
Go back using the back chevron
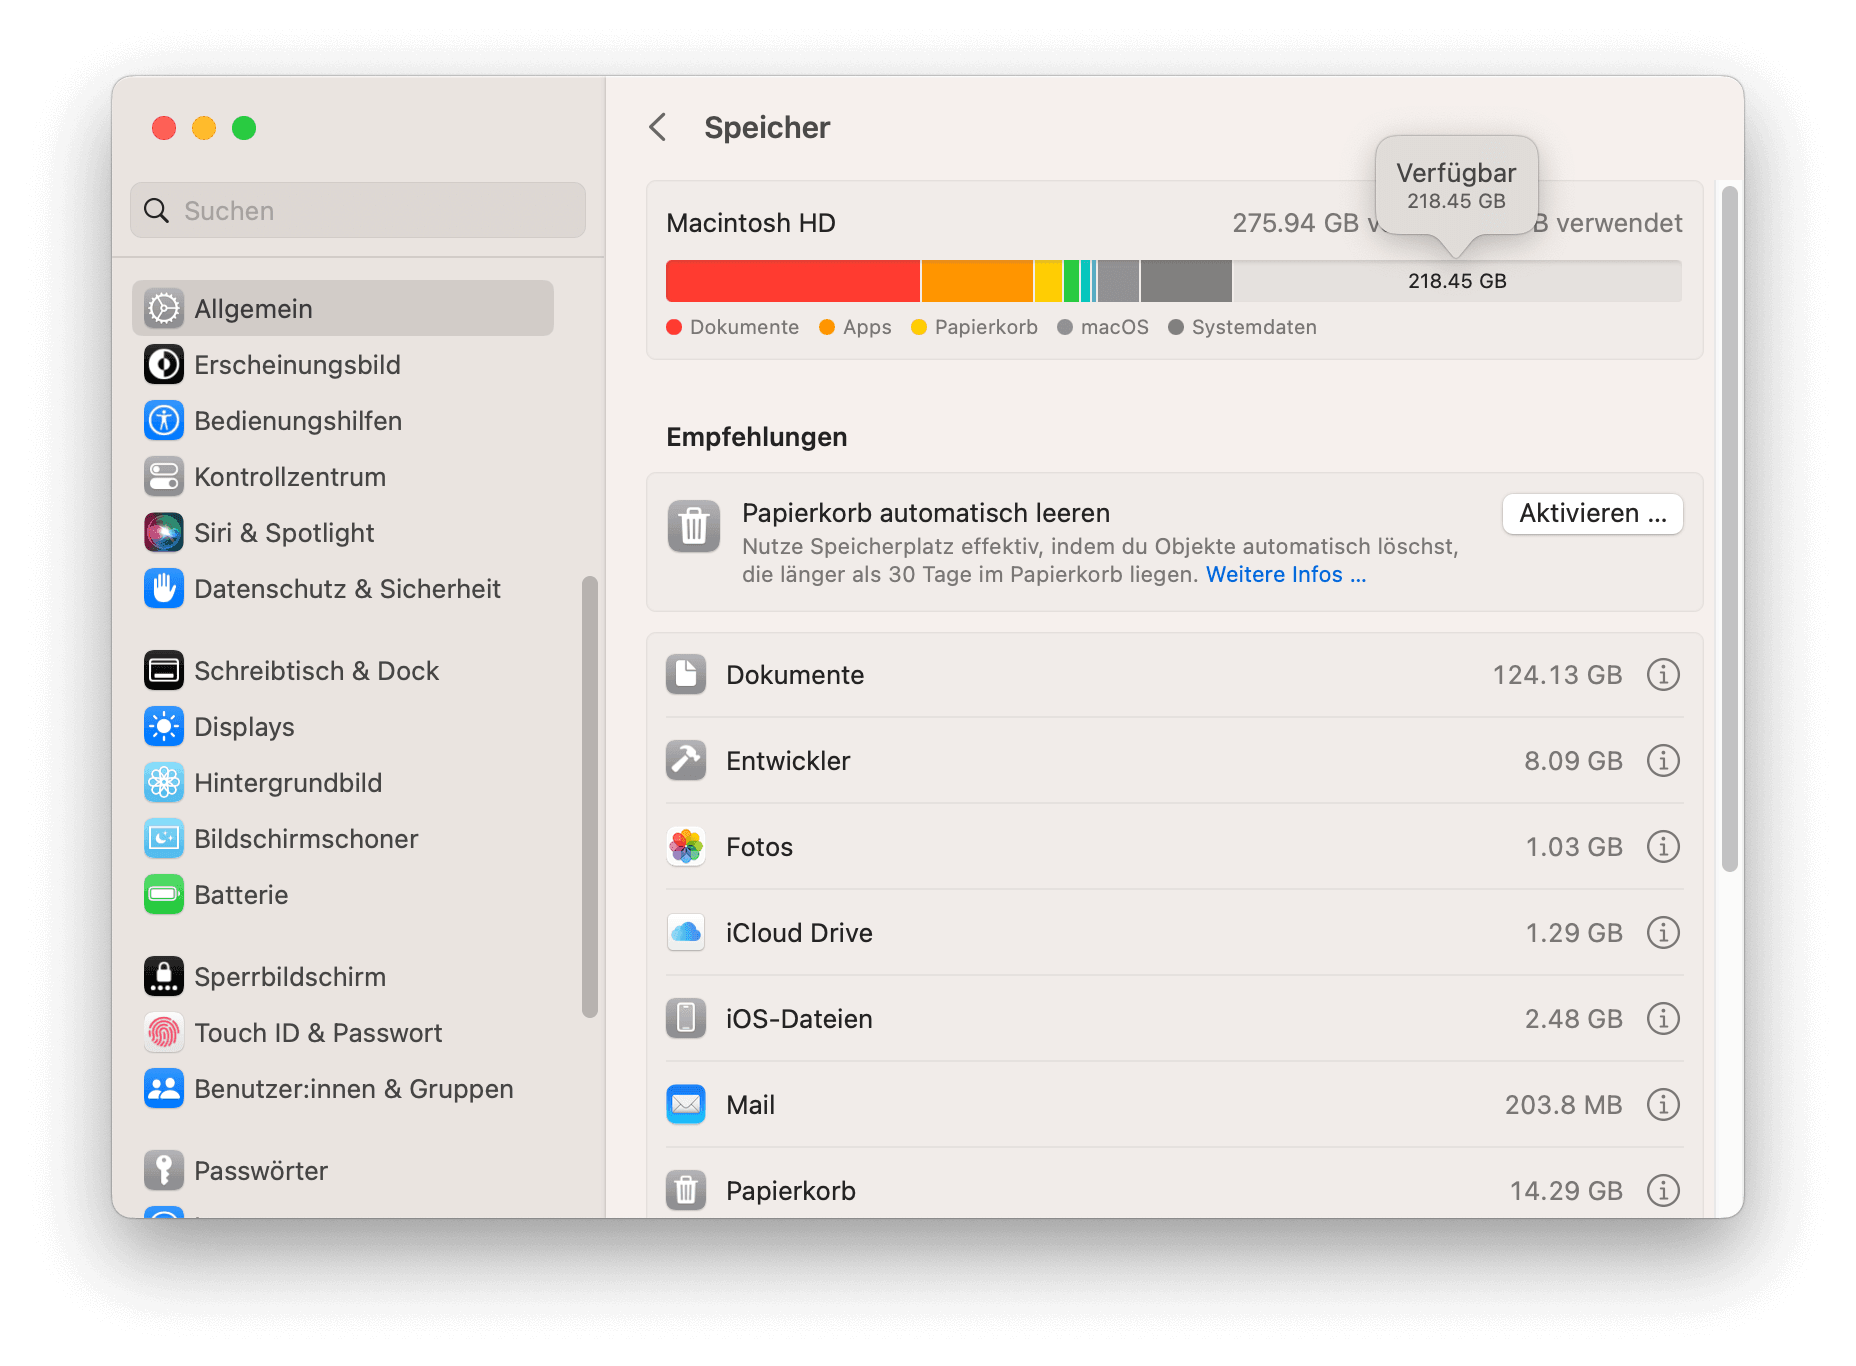[x=658, y=128]
